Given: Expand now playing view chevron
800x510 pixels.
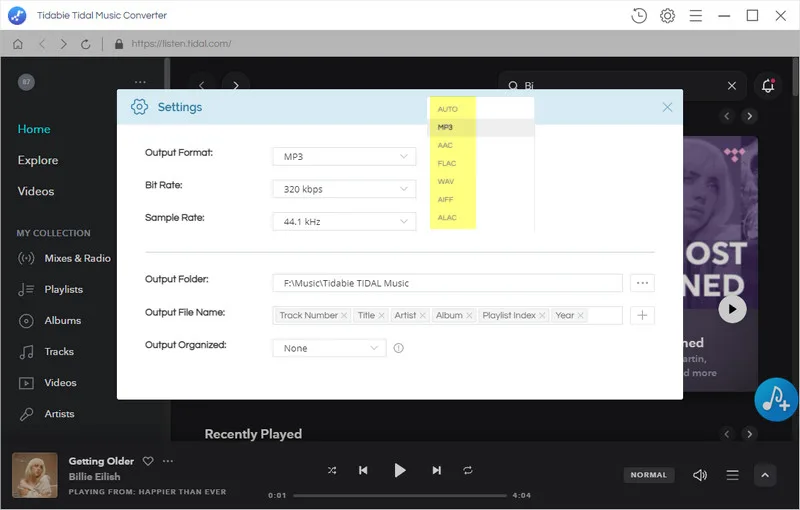Looking at the screenshot, I should (765, 475).
